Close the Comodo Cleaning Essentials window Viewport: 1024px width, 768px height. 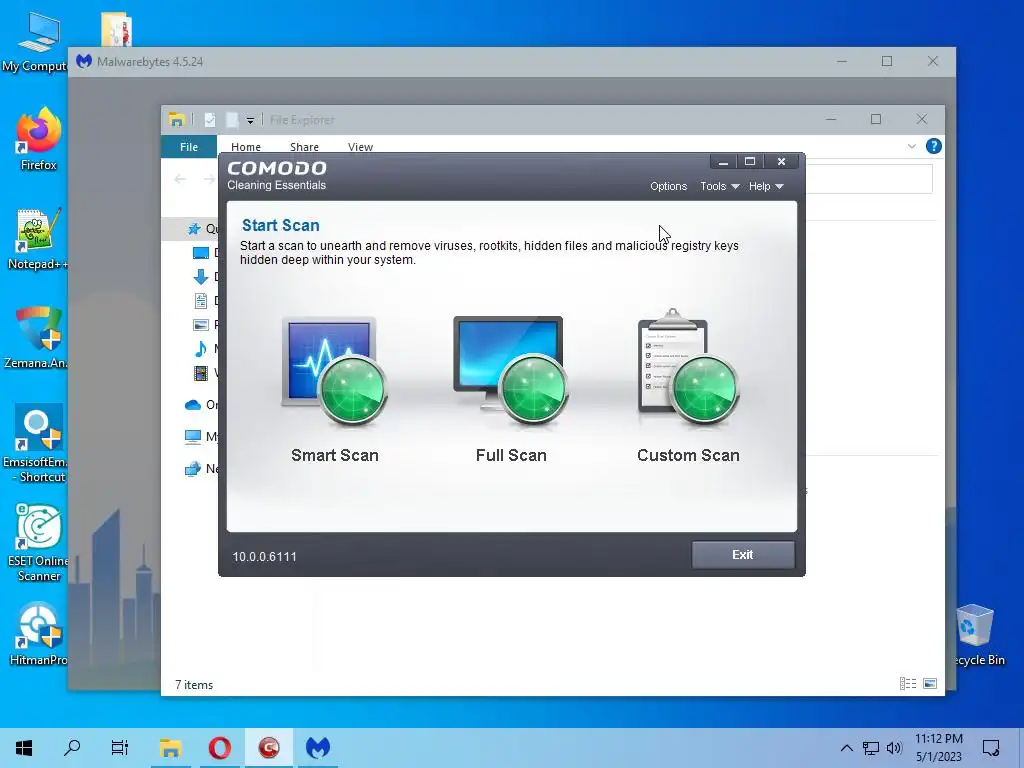(x=781, y=162)
